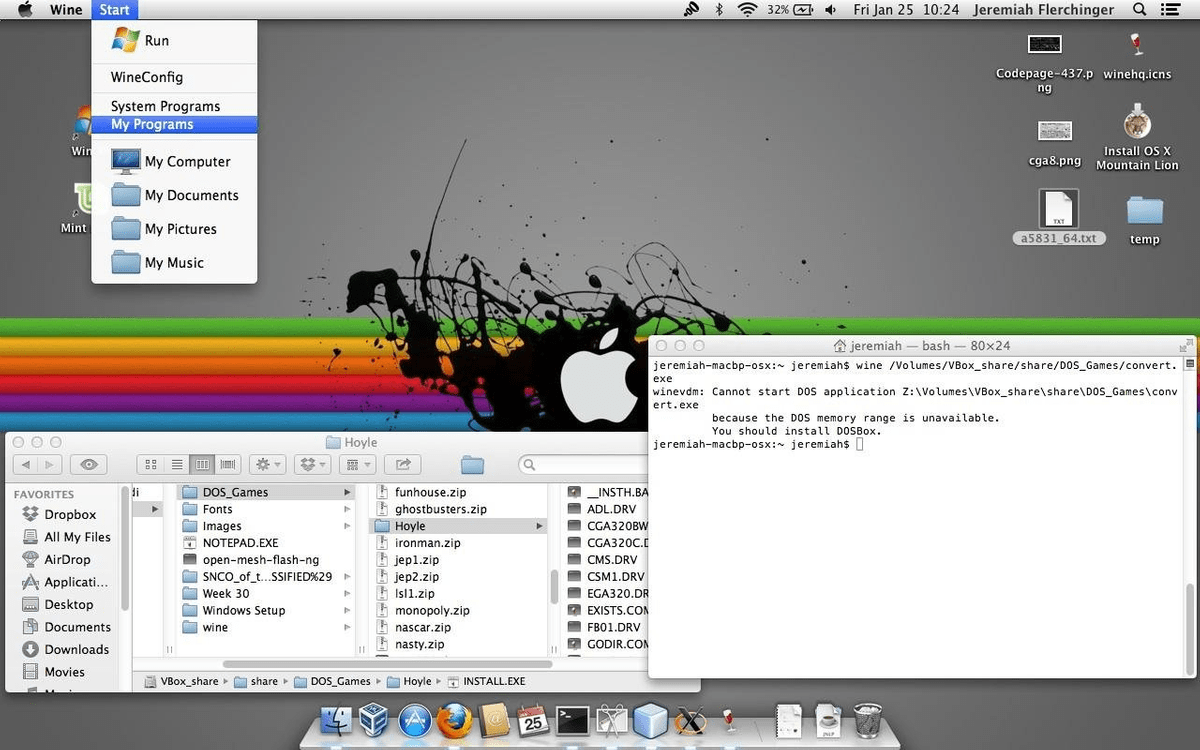Open the action gear menu in Finder

[263, 464]
